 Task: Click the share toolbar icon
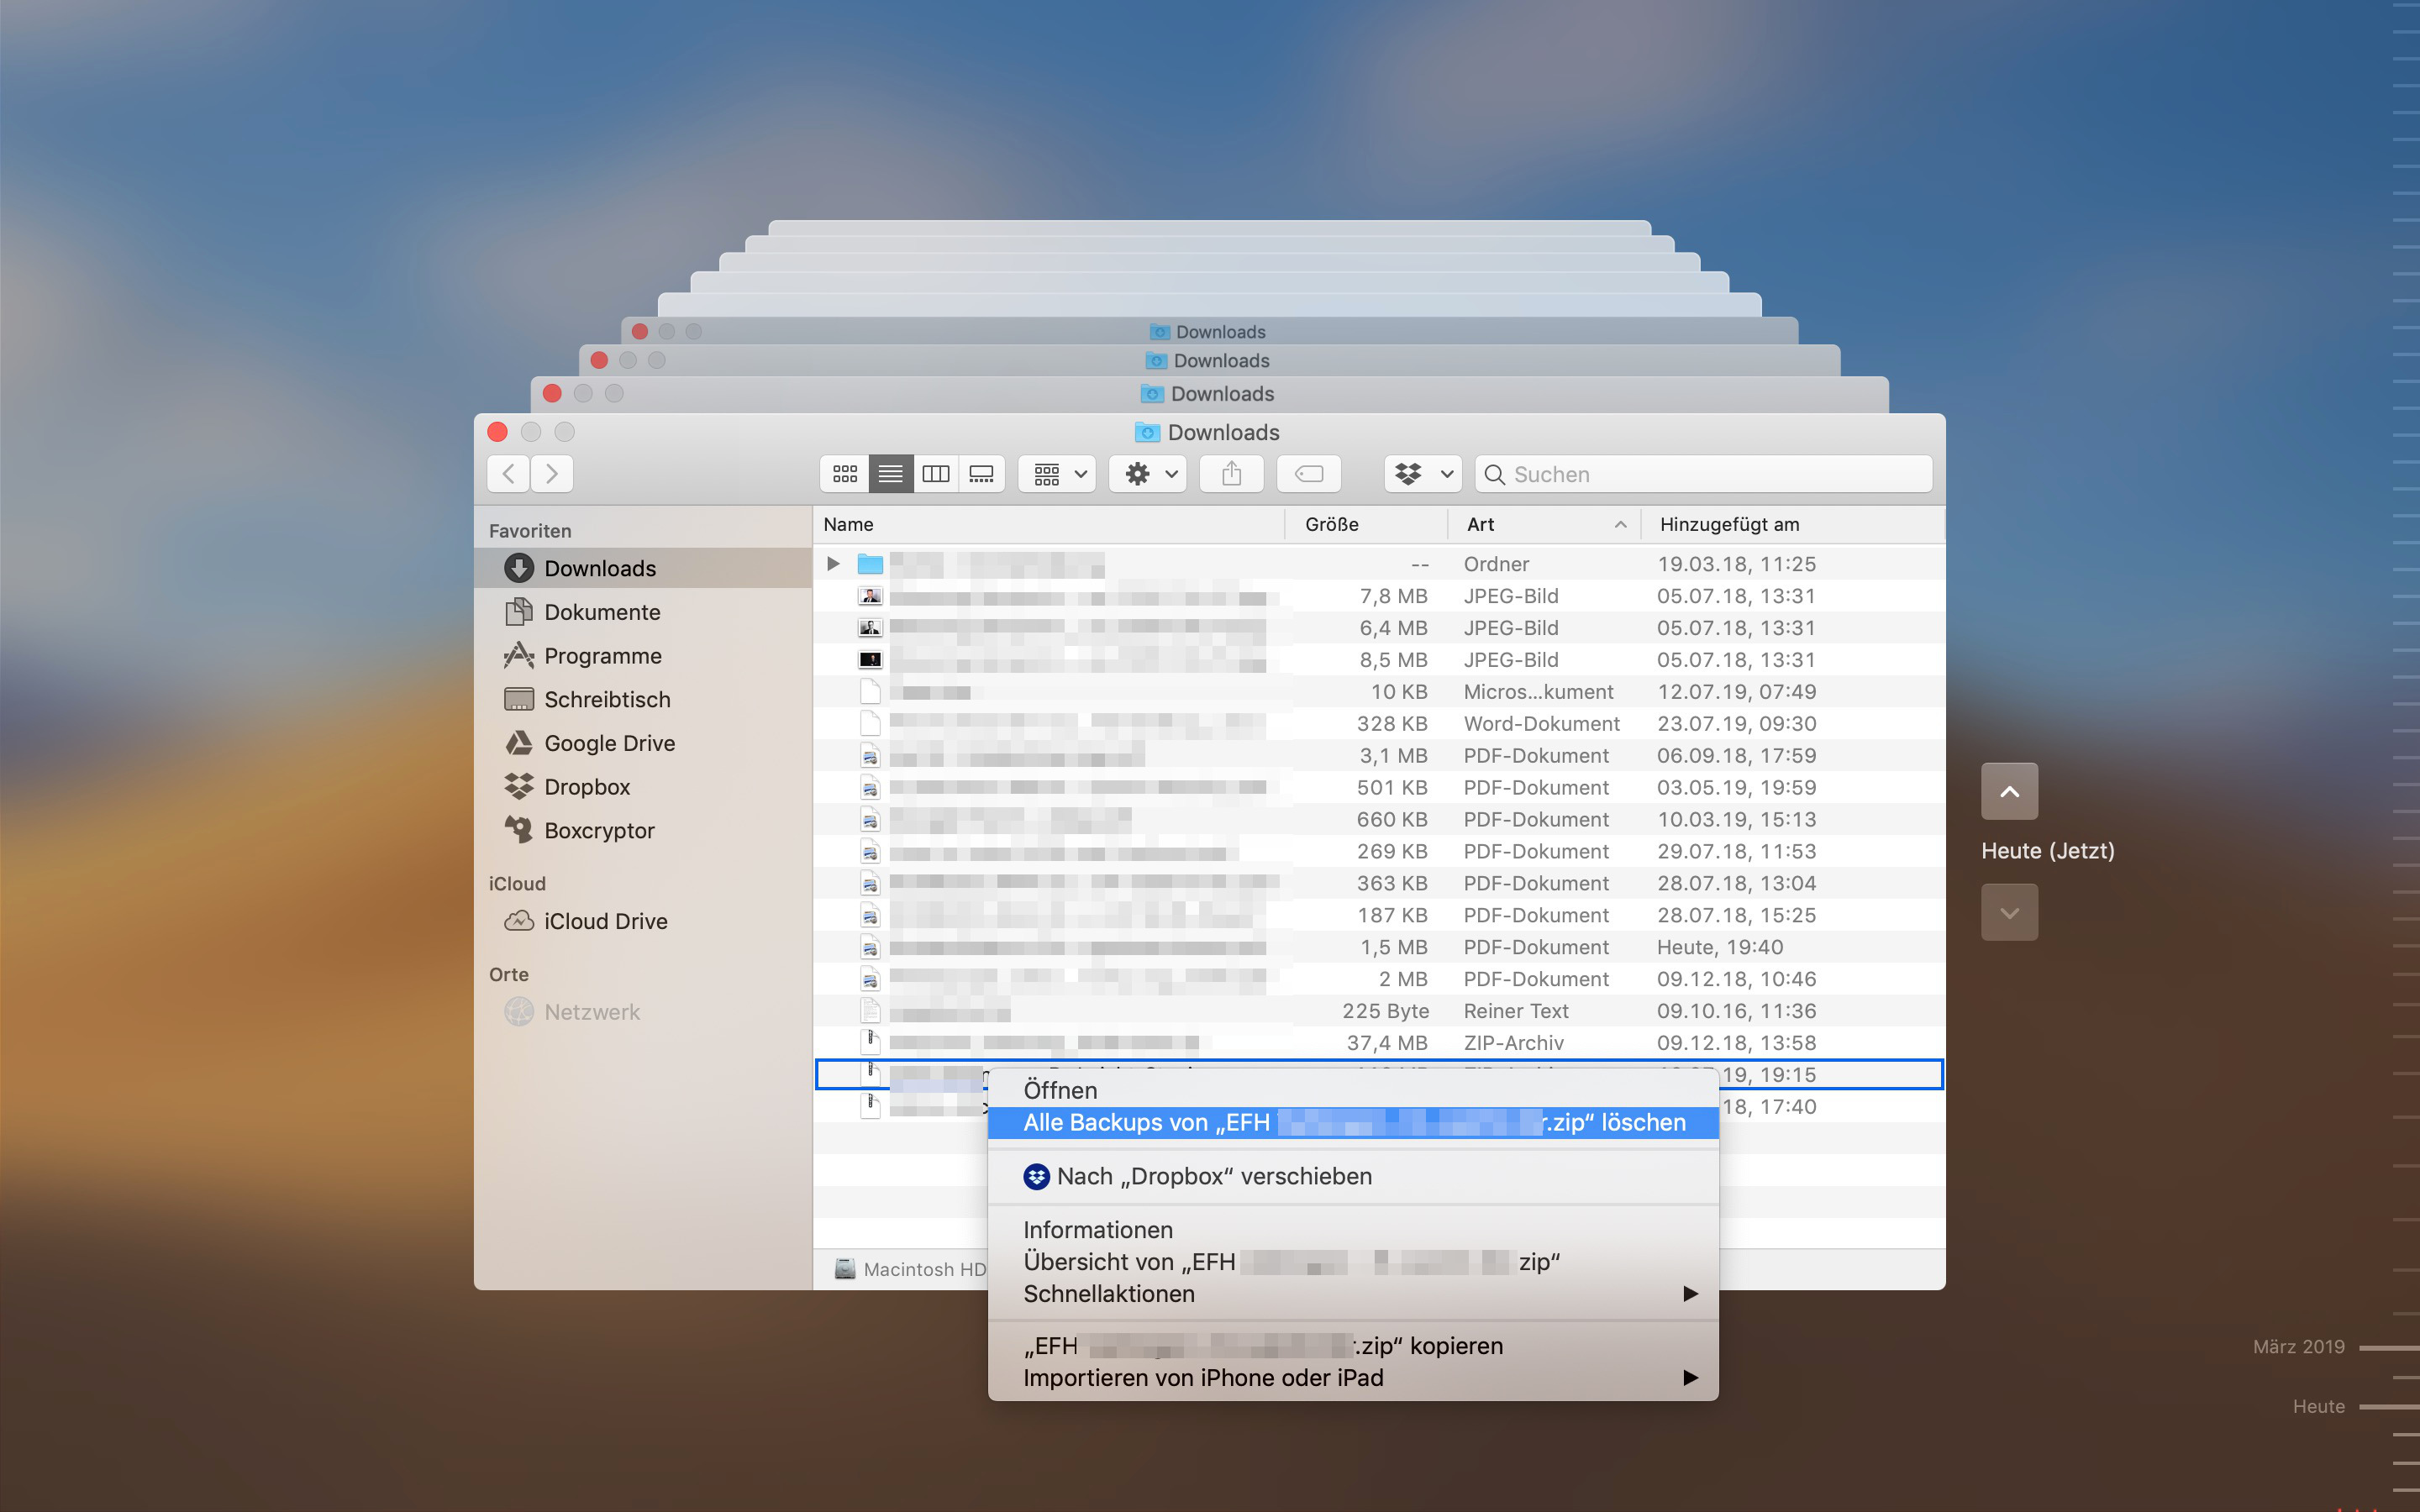pos(1231,474)
